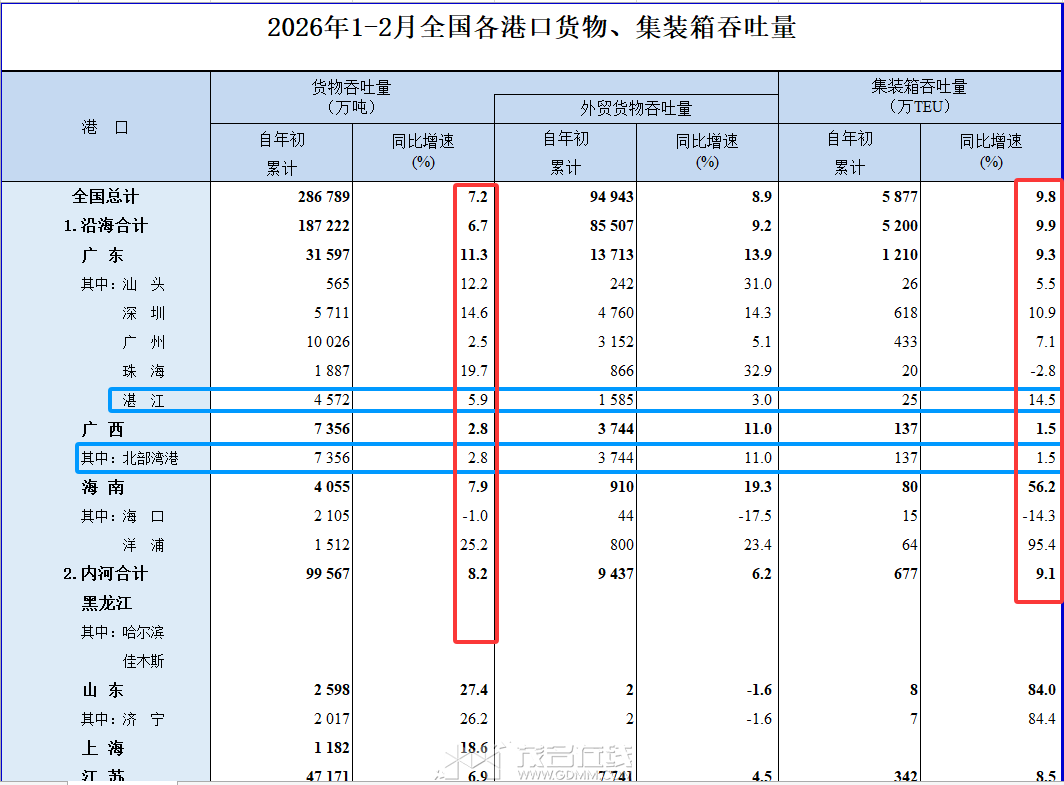
Task: Select the 港口 column header cell
Action: (x=105, y=127)
